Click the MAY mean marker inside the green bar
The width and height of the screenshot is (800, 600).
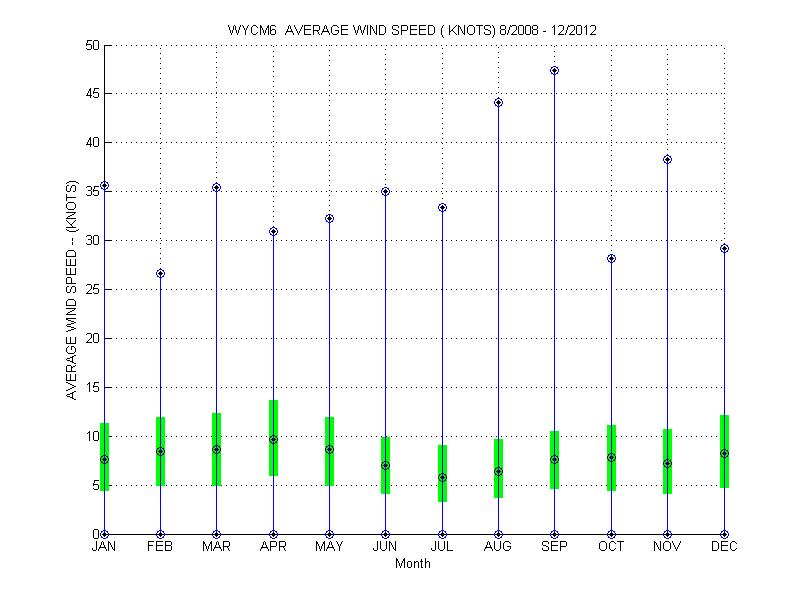click(330, 449)
